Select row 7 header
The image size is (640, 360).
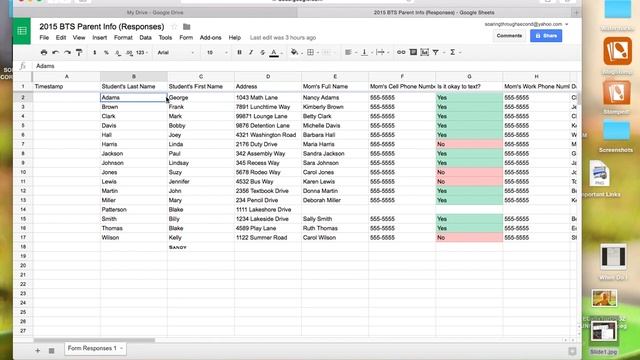tap(23, 144)
